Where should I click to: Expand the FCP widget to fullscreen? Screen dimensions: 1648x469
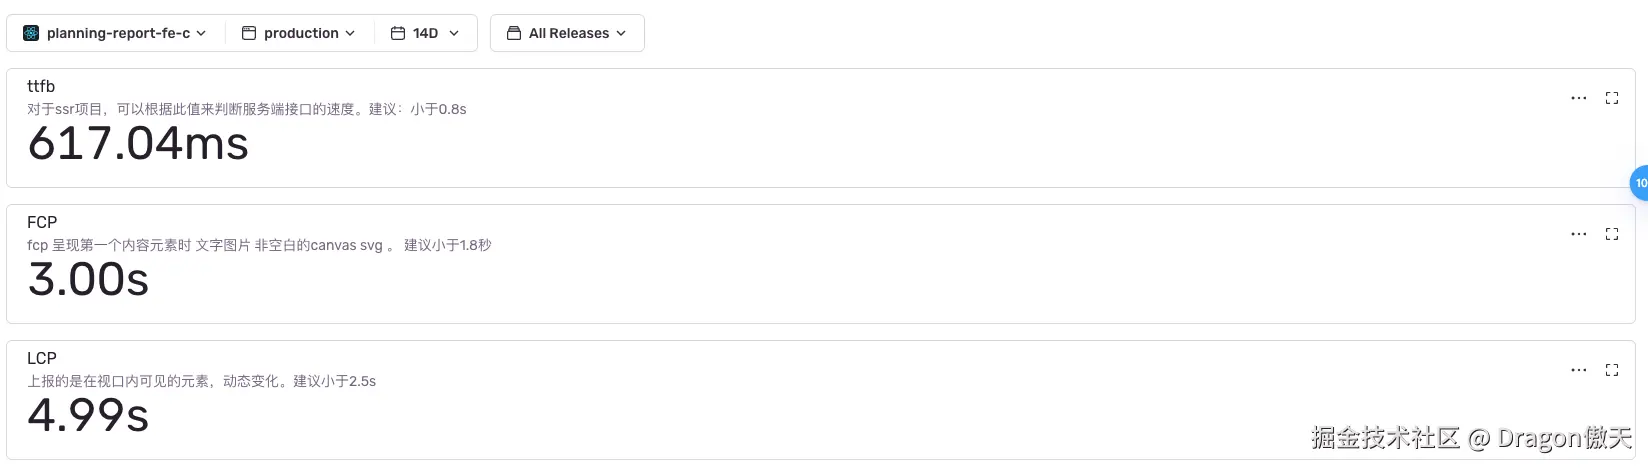tap(1612, 234)
